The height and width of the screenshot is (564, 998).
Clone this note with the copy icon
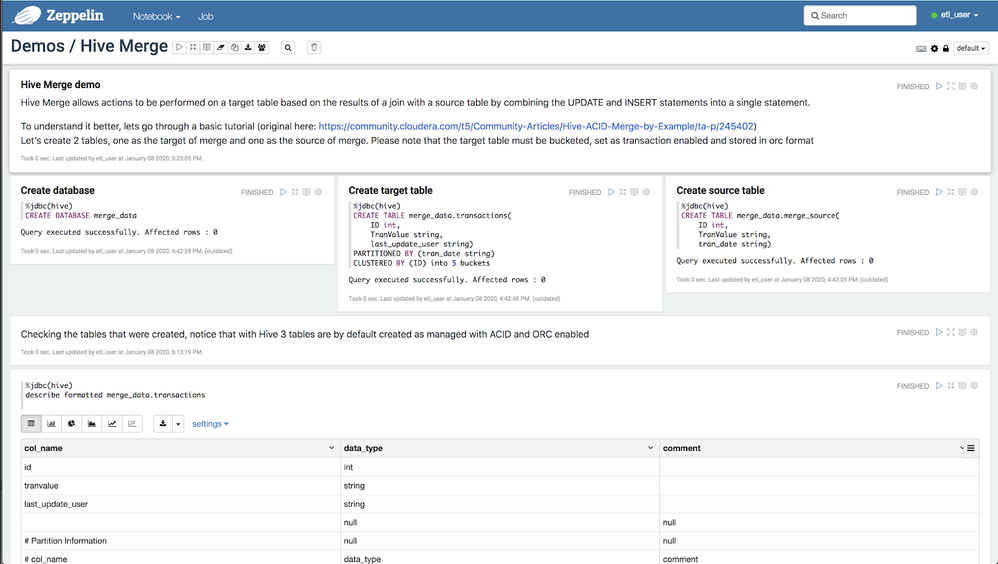[235, 47]
